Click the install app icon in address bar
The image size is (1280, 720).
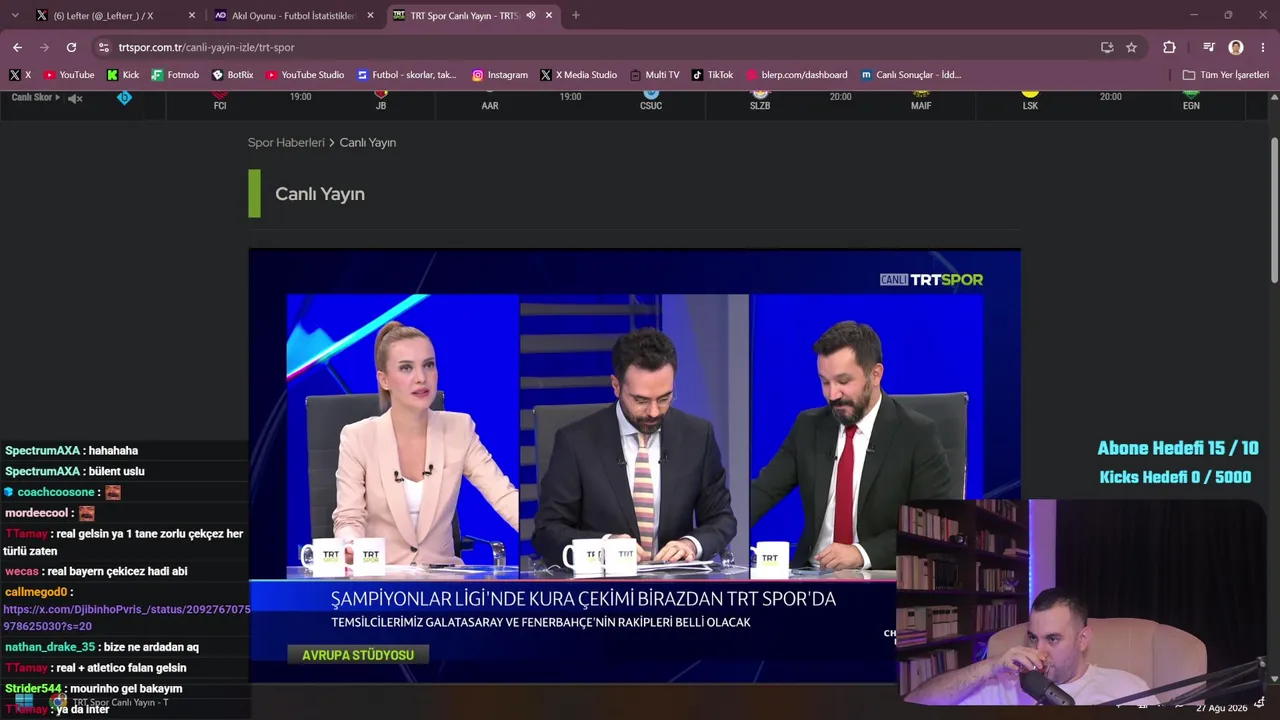(x=1107, y=47)
